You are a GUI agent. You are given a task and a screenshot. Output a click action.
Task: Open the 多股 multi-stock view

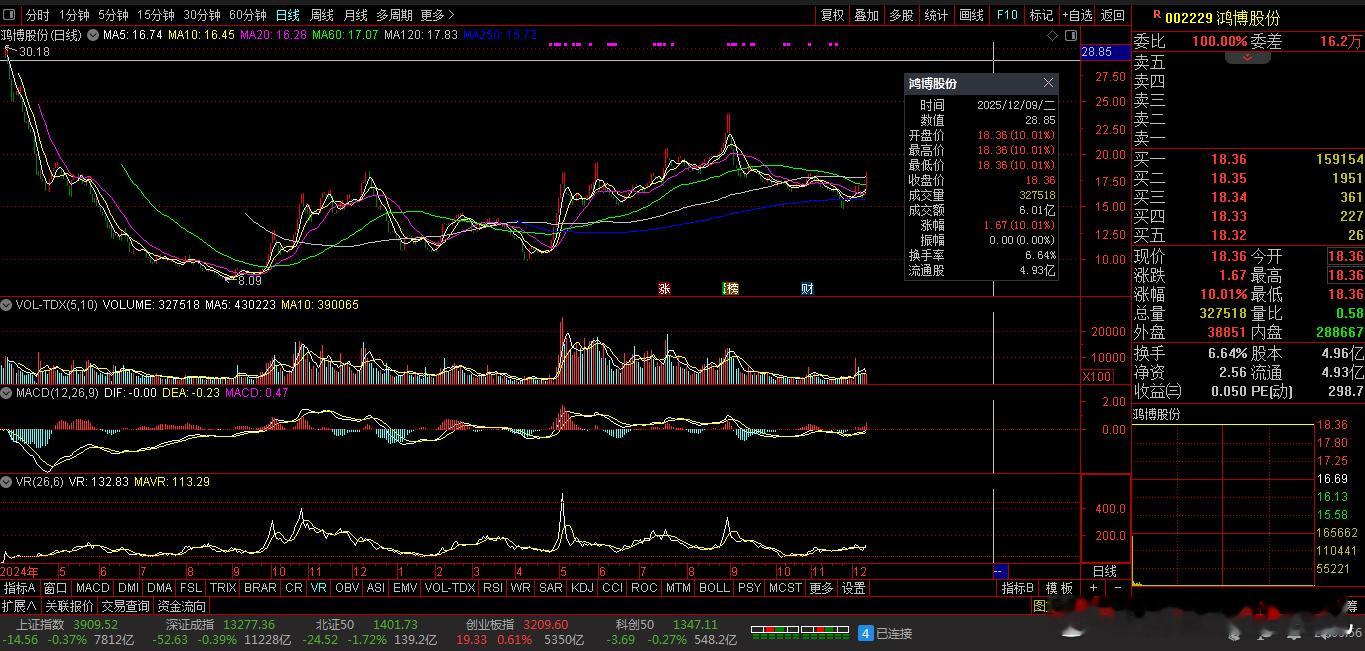click(x=901, y=15)
